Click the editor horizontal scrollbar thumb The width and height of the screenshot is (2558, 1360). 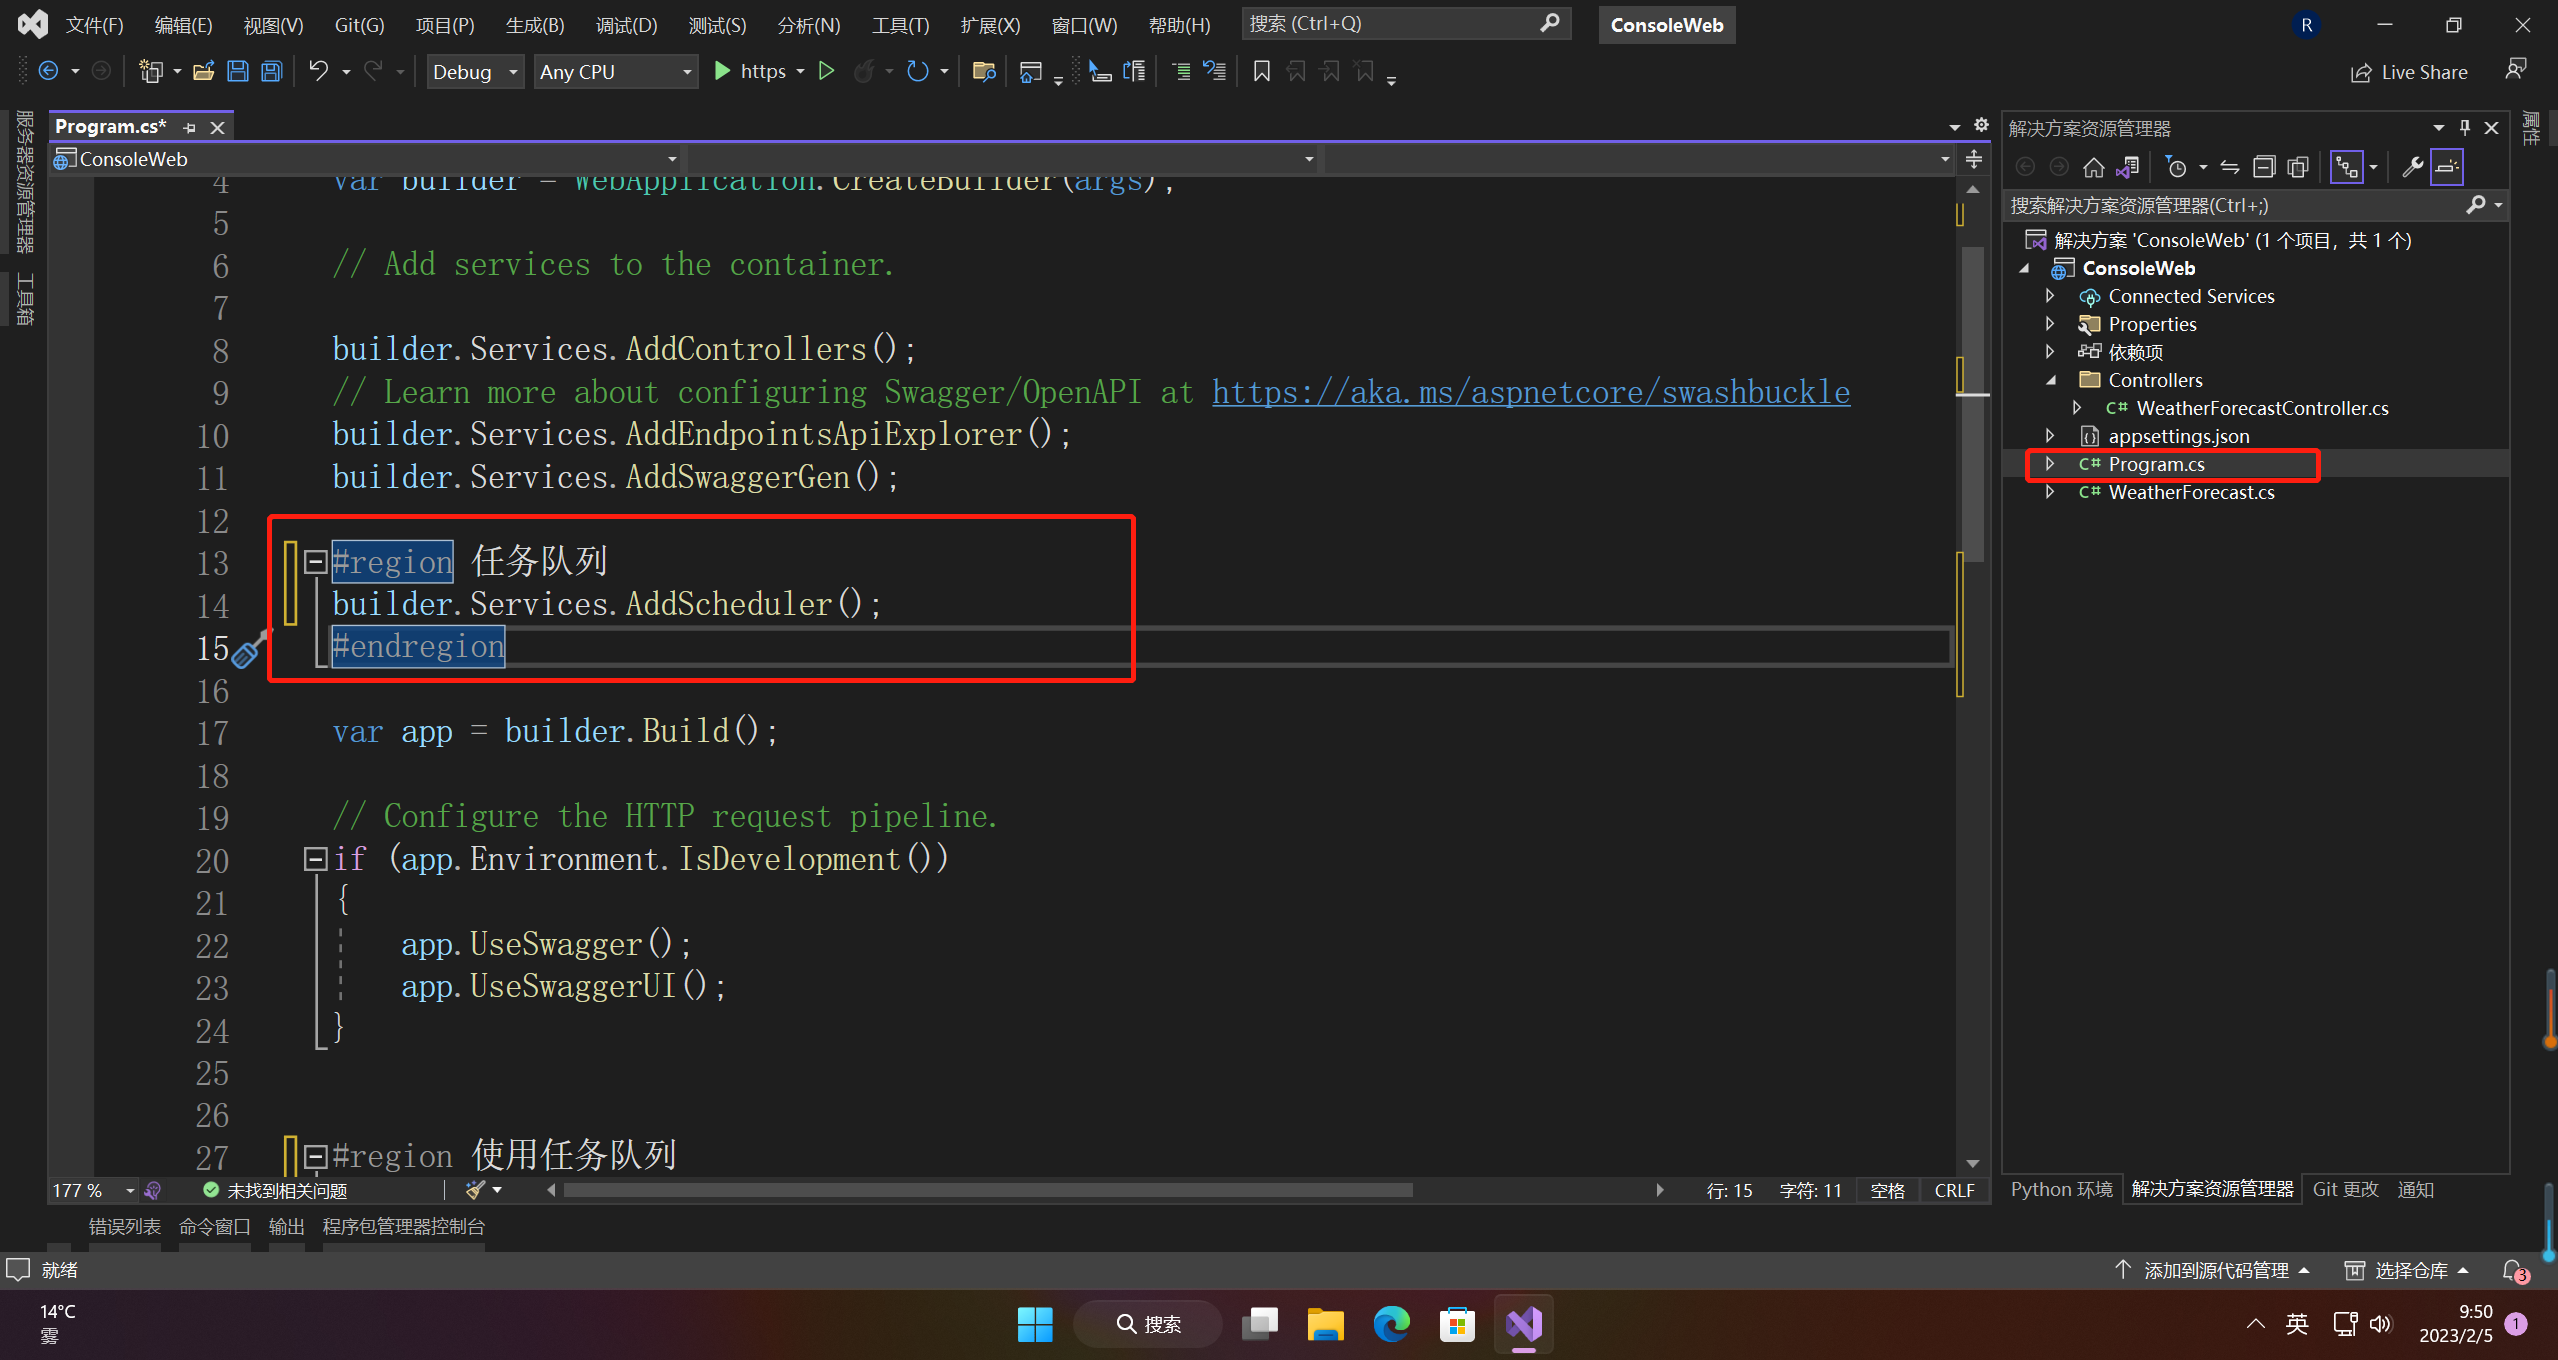point(988,1190)
